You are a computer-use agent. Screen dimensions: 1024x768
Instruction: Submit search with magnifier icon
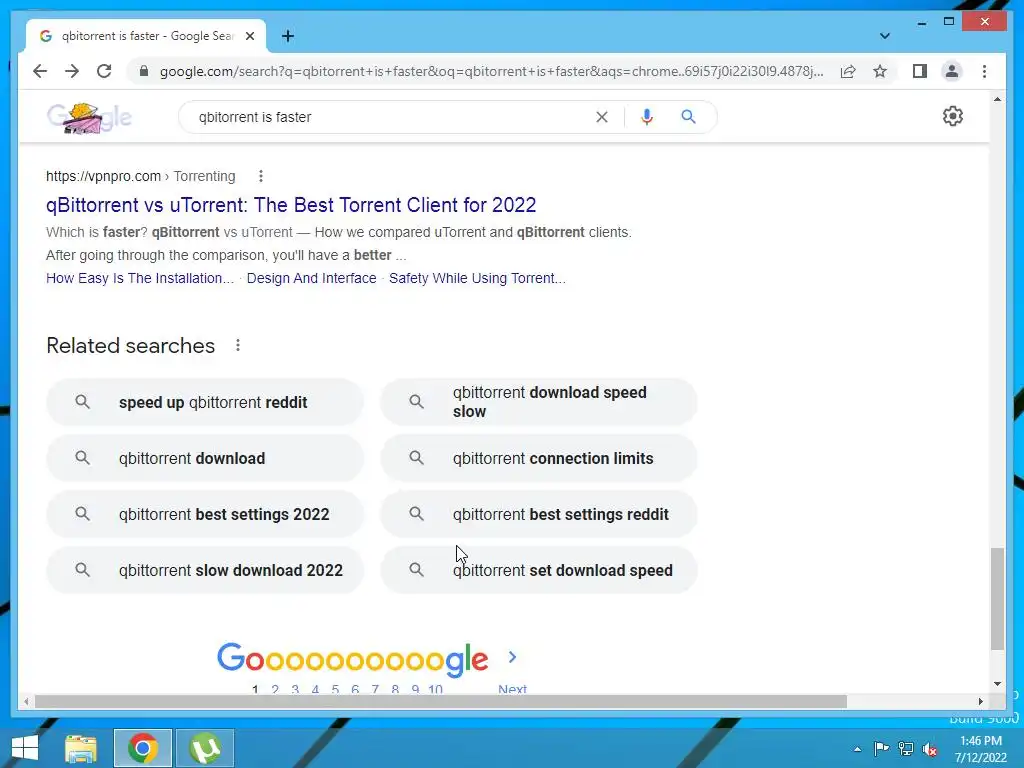tap(688, 117)
